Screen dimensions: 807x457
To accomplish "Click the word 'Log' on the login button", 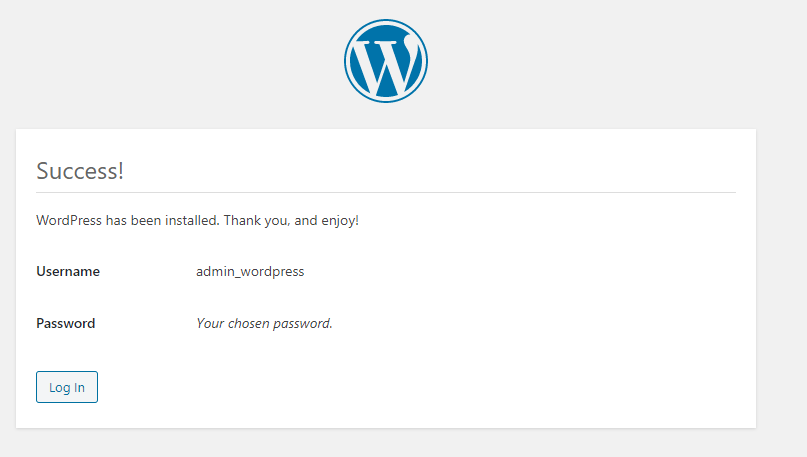I will point(60,388).
